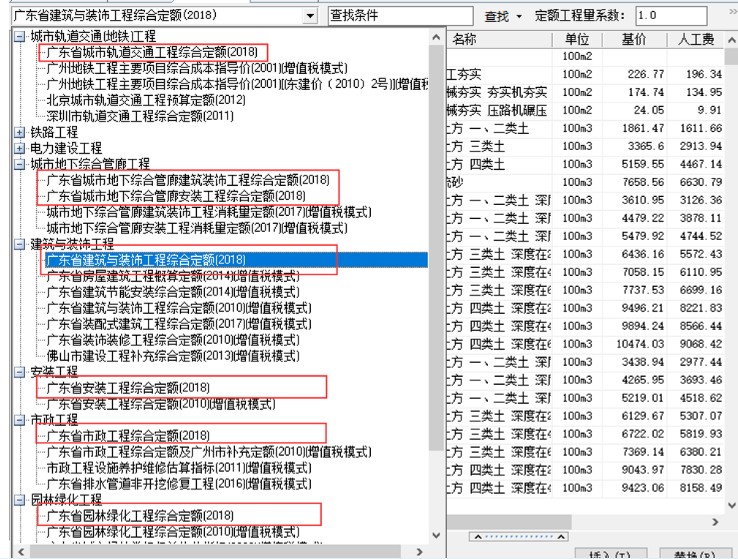Select 广东省排水管道非开挖修复工程(2016)
Image resolution: width=738 pixels, height=559 pixels.
coord(179,484)
